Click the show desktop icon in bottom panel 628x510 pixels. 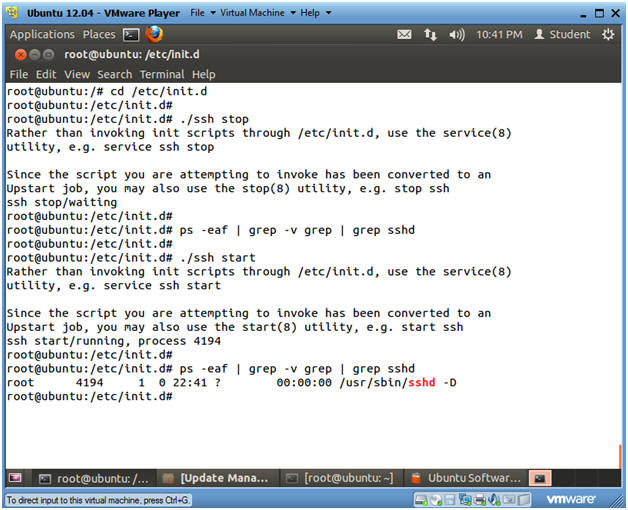tap(14, 478)
